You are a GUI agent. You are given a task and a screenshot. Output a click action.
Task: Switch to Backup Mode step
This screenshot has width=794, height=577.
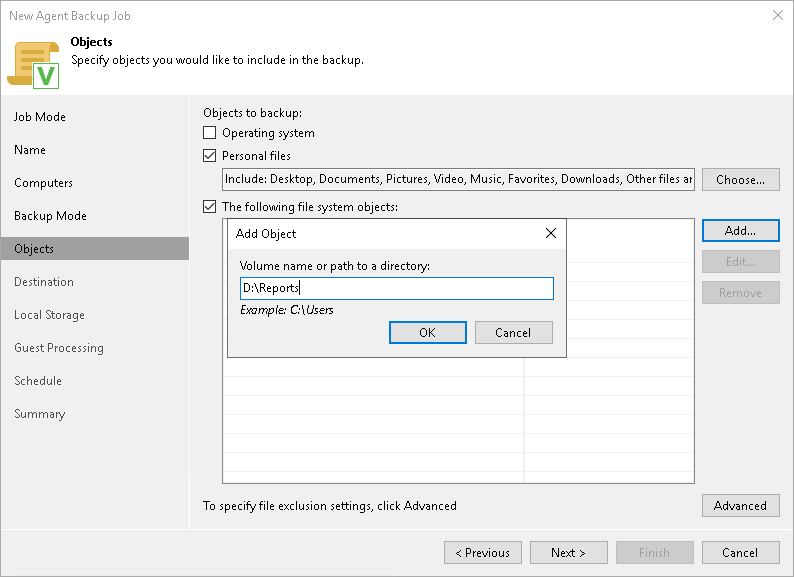50,216
